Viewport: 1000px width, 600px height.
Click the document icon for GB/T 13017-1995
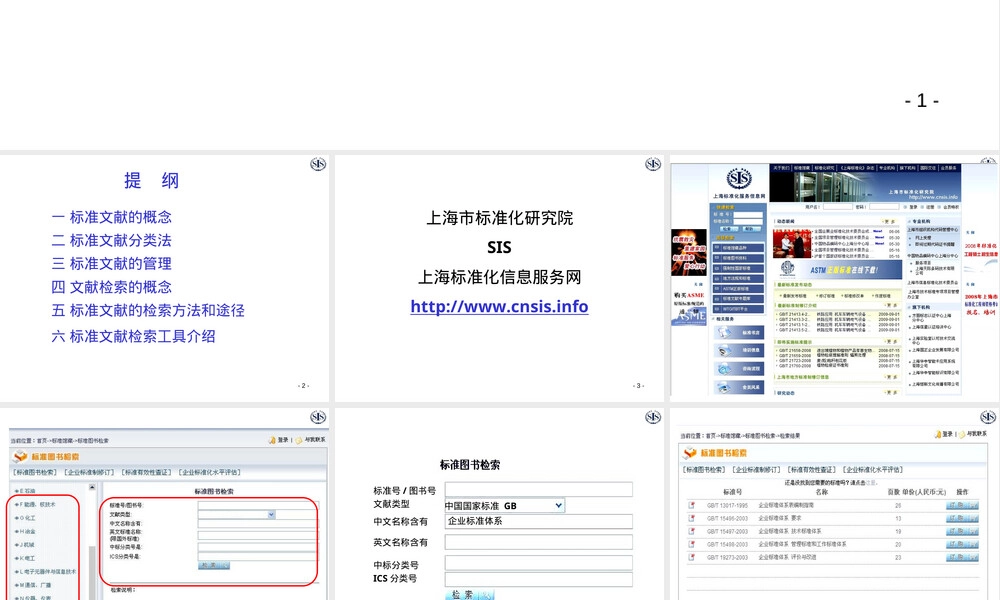click(x=691, y=506)
